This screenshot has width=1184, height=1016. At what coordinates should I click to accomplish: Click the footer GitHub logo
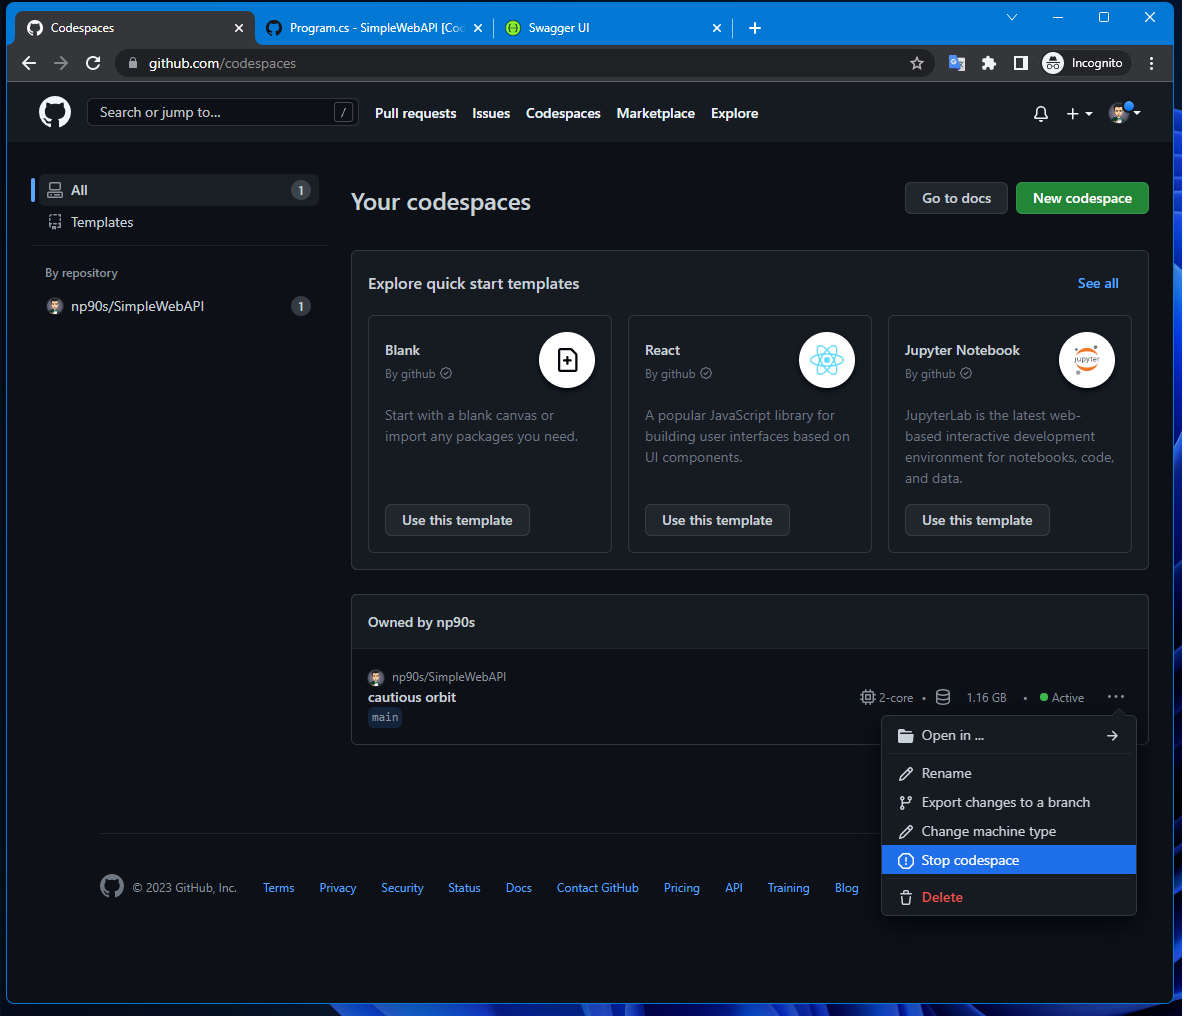(112, 885)
